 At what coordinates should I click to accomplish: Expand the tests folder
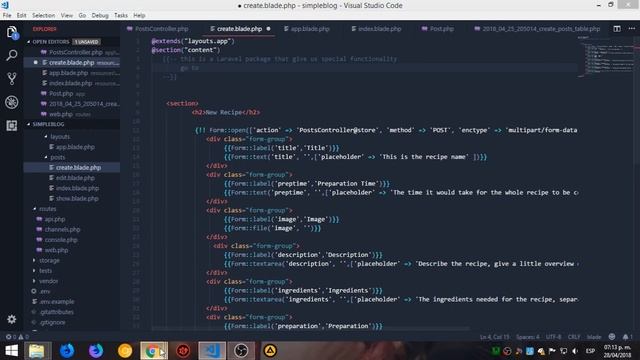[x=45, y=271]
